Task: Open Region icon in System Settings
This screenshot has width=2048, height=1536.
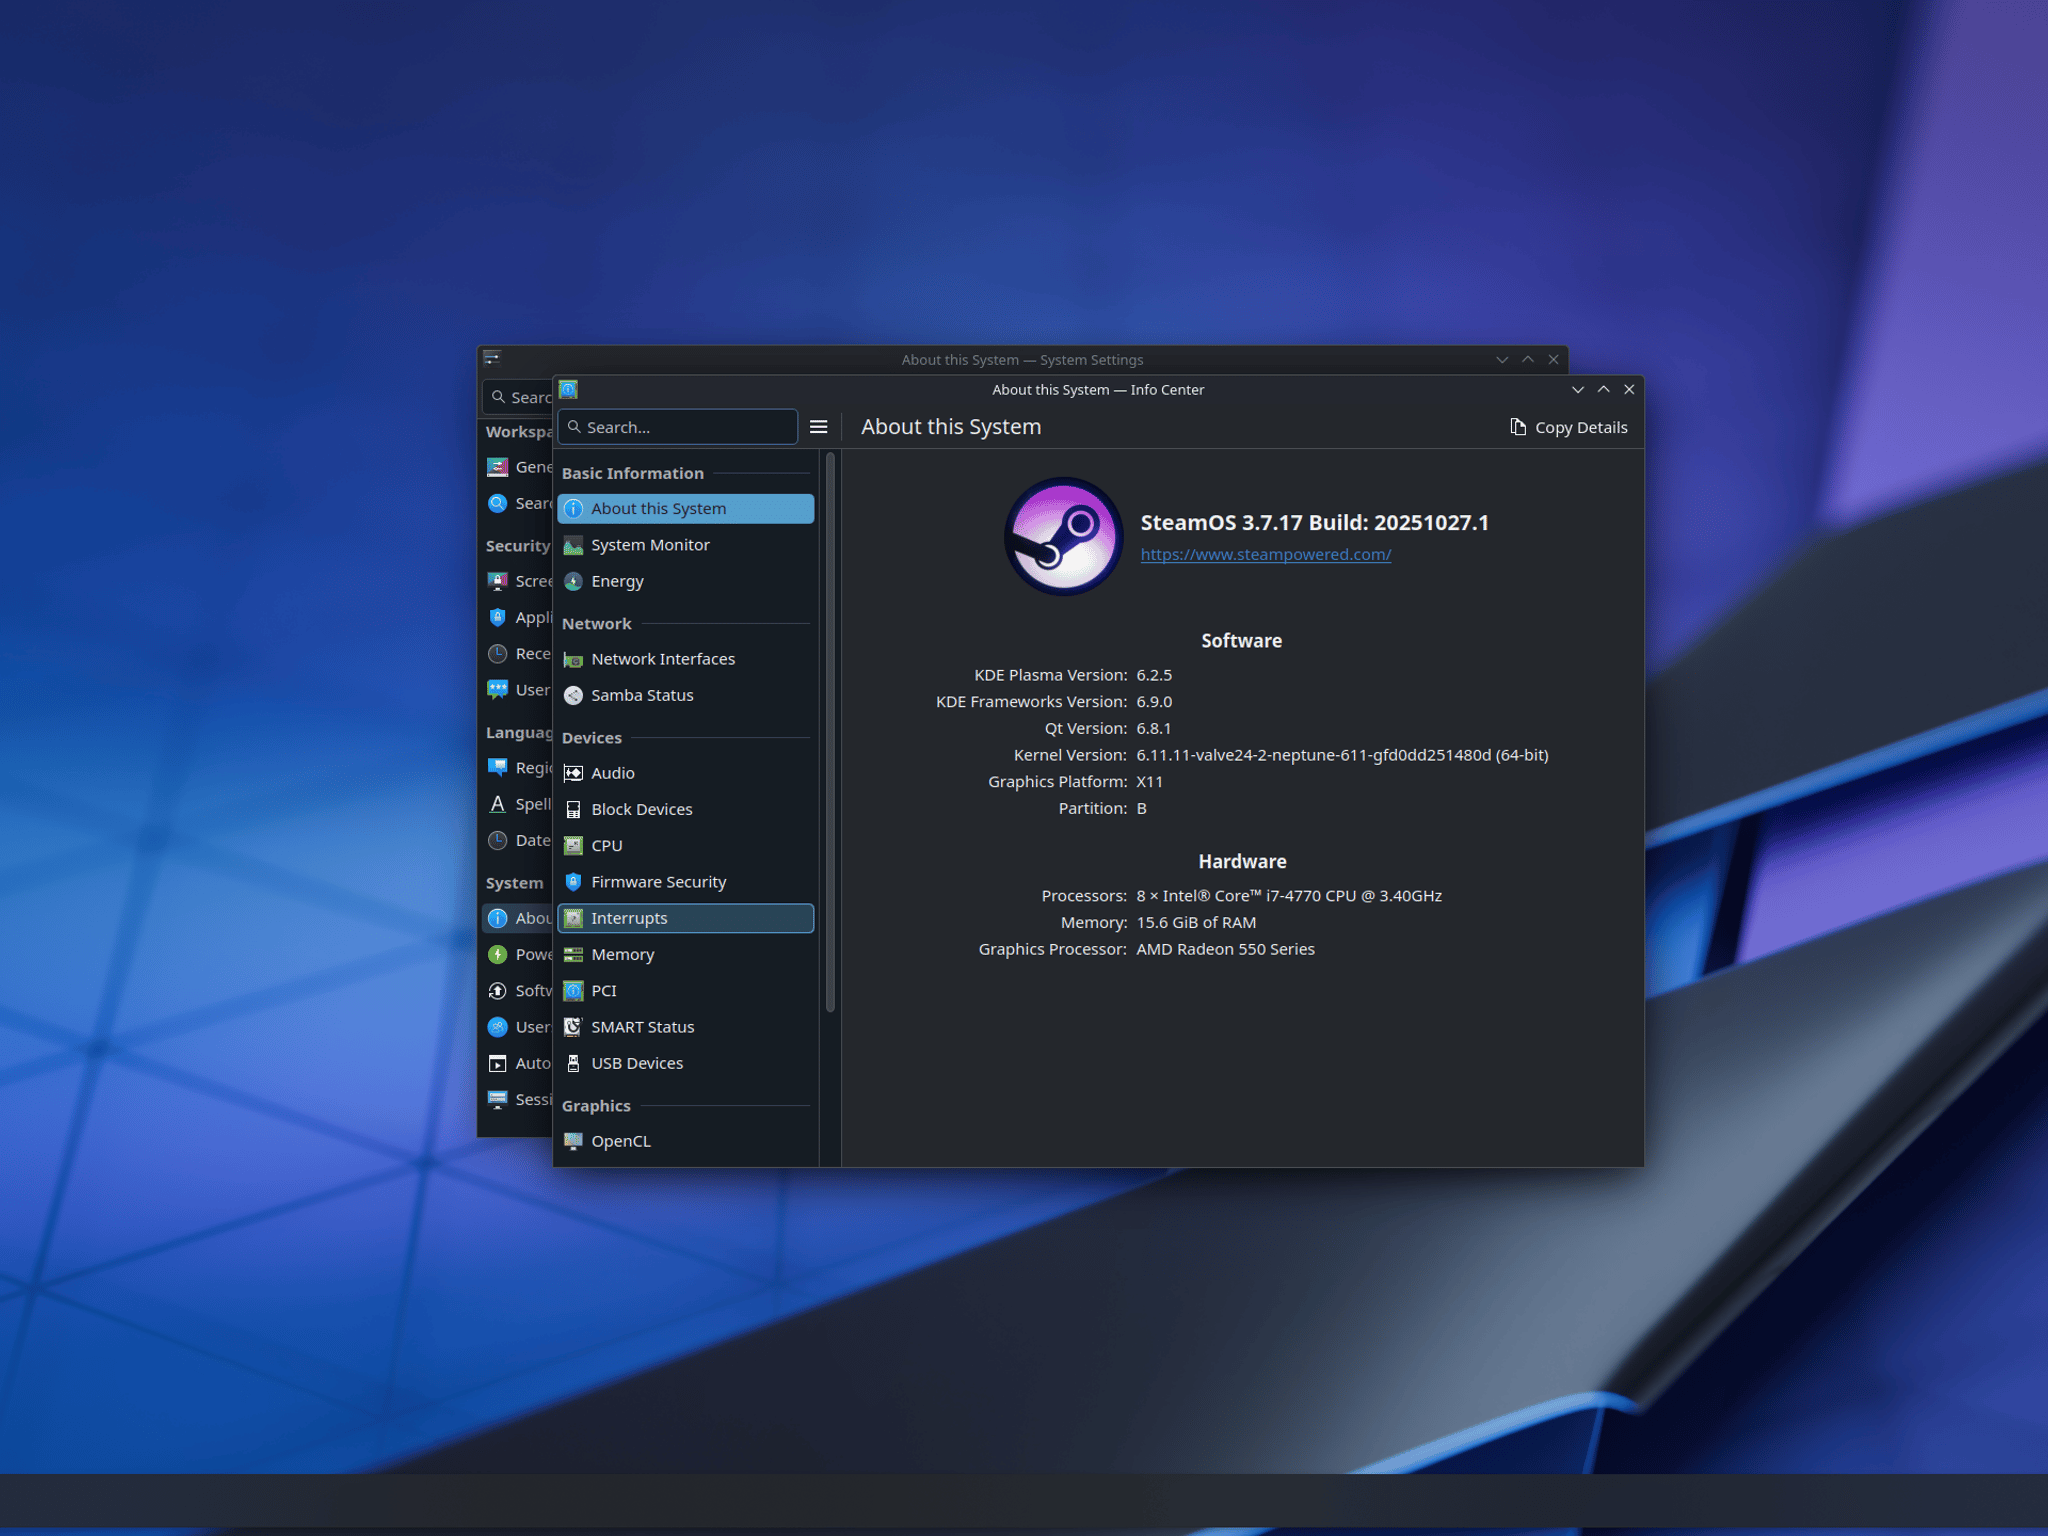Action: point(497,768)
